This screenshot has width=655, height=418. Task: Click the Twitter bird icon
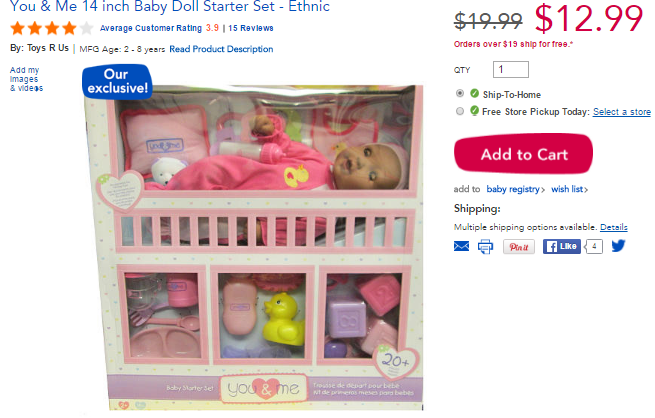618,246
